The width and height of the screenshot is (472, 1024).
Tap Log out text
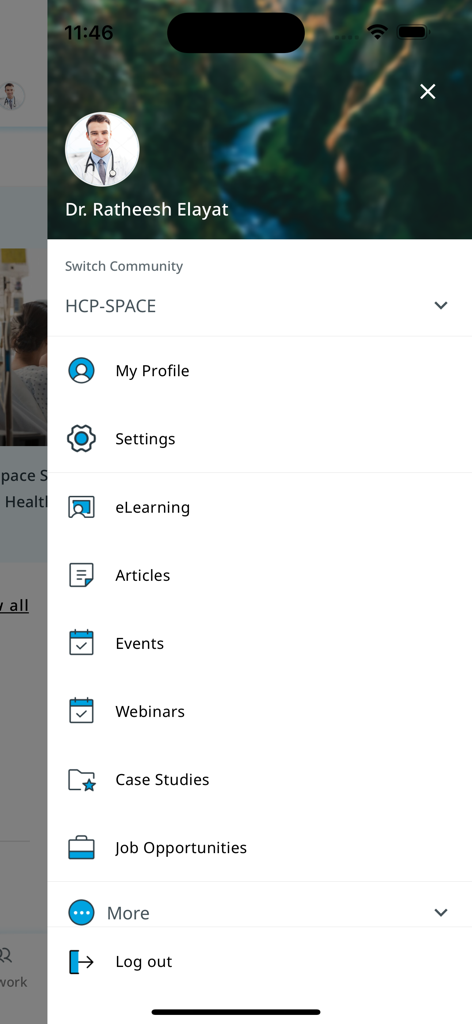tap(144, 962)
